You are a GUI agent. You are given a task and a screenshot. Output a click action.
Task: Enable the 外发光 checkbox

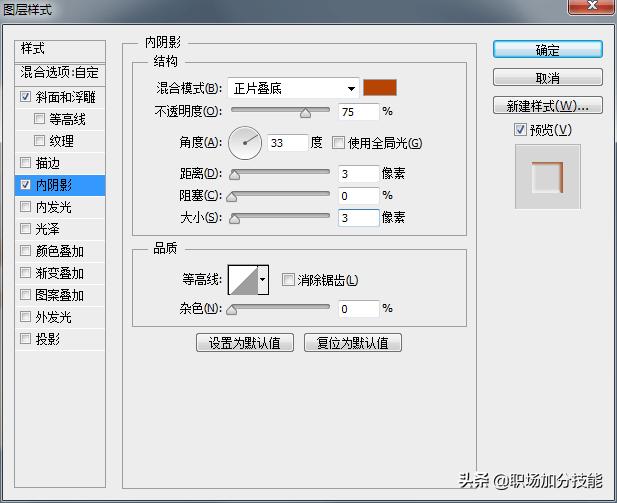pyautogui.click(x=26, y=316)
